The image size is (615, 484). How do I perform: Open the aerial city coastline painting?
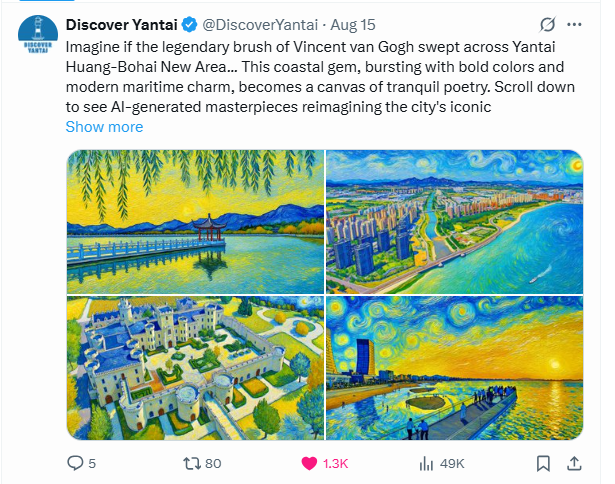tap(455, 222)
